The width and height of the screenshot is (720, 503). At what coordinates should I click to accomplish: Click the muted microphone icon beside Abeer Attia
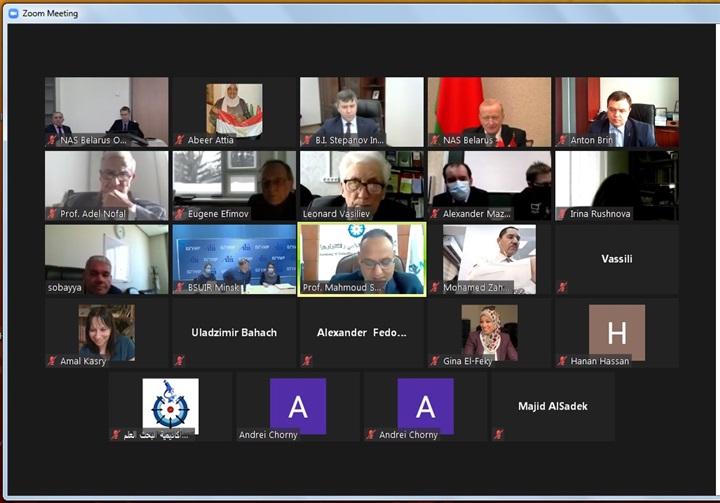[x=180, y=141]
